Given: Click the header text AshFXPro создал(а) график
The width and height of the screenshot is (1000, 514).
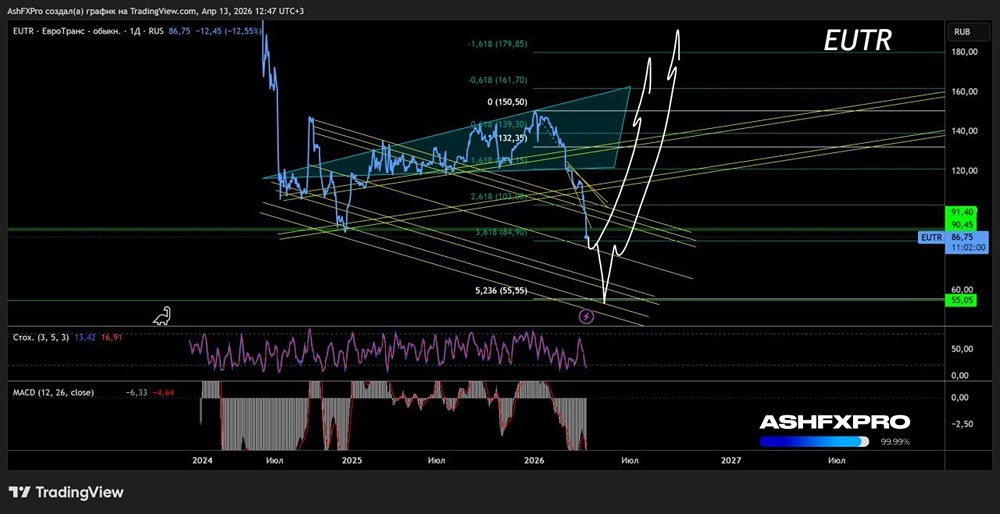Looking at the screenshot, I should pos(62,11).
